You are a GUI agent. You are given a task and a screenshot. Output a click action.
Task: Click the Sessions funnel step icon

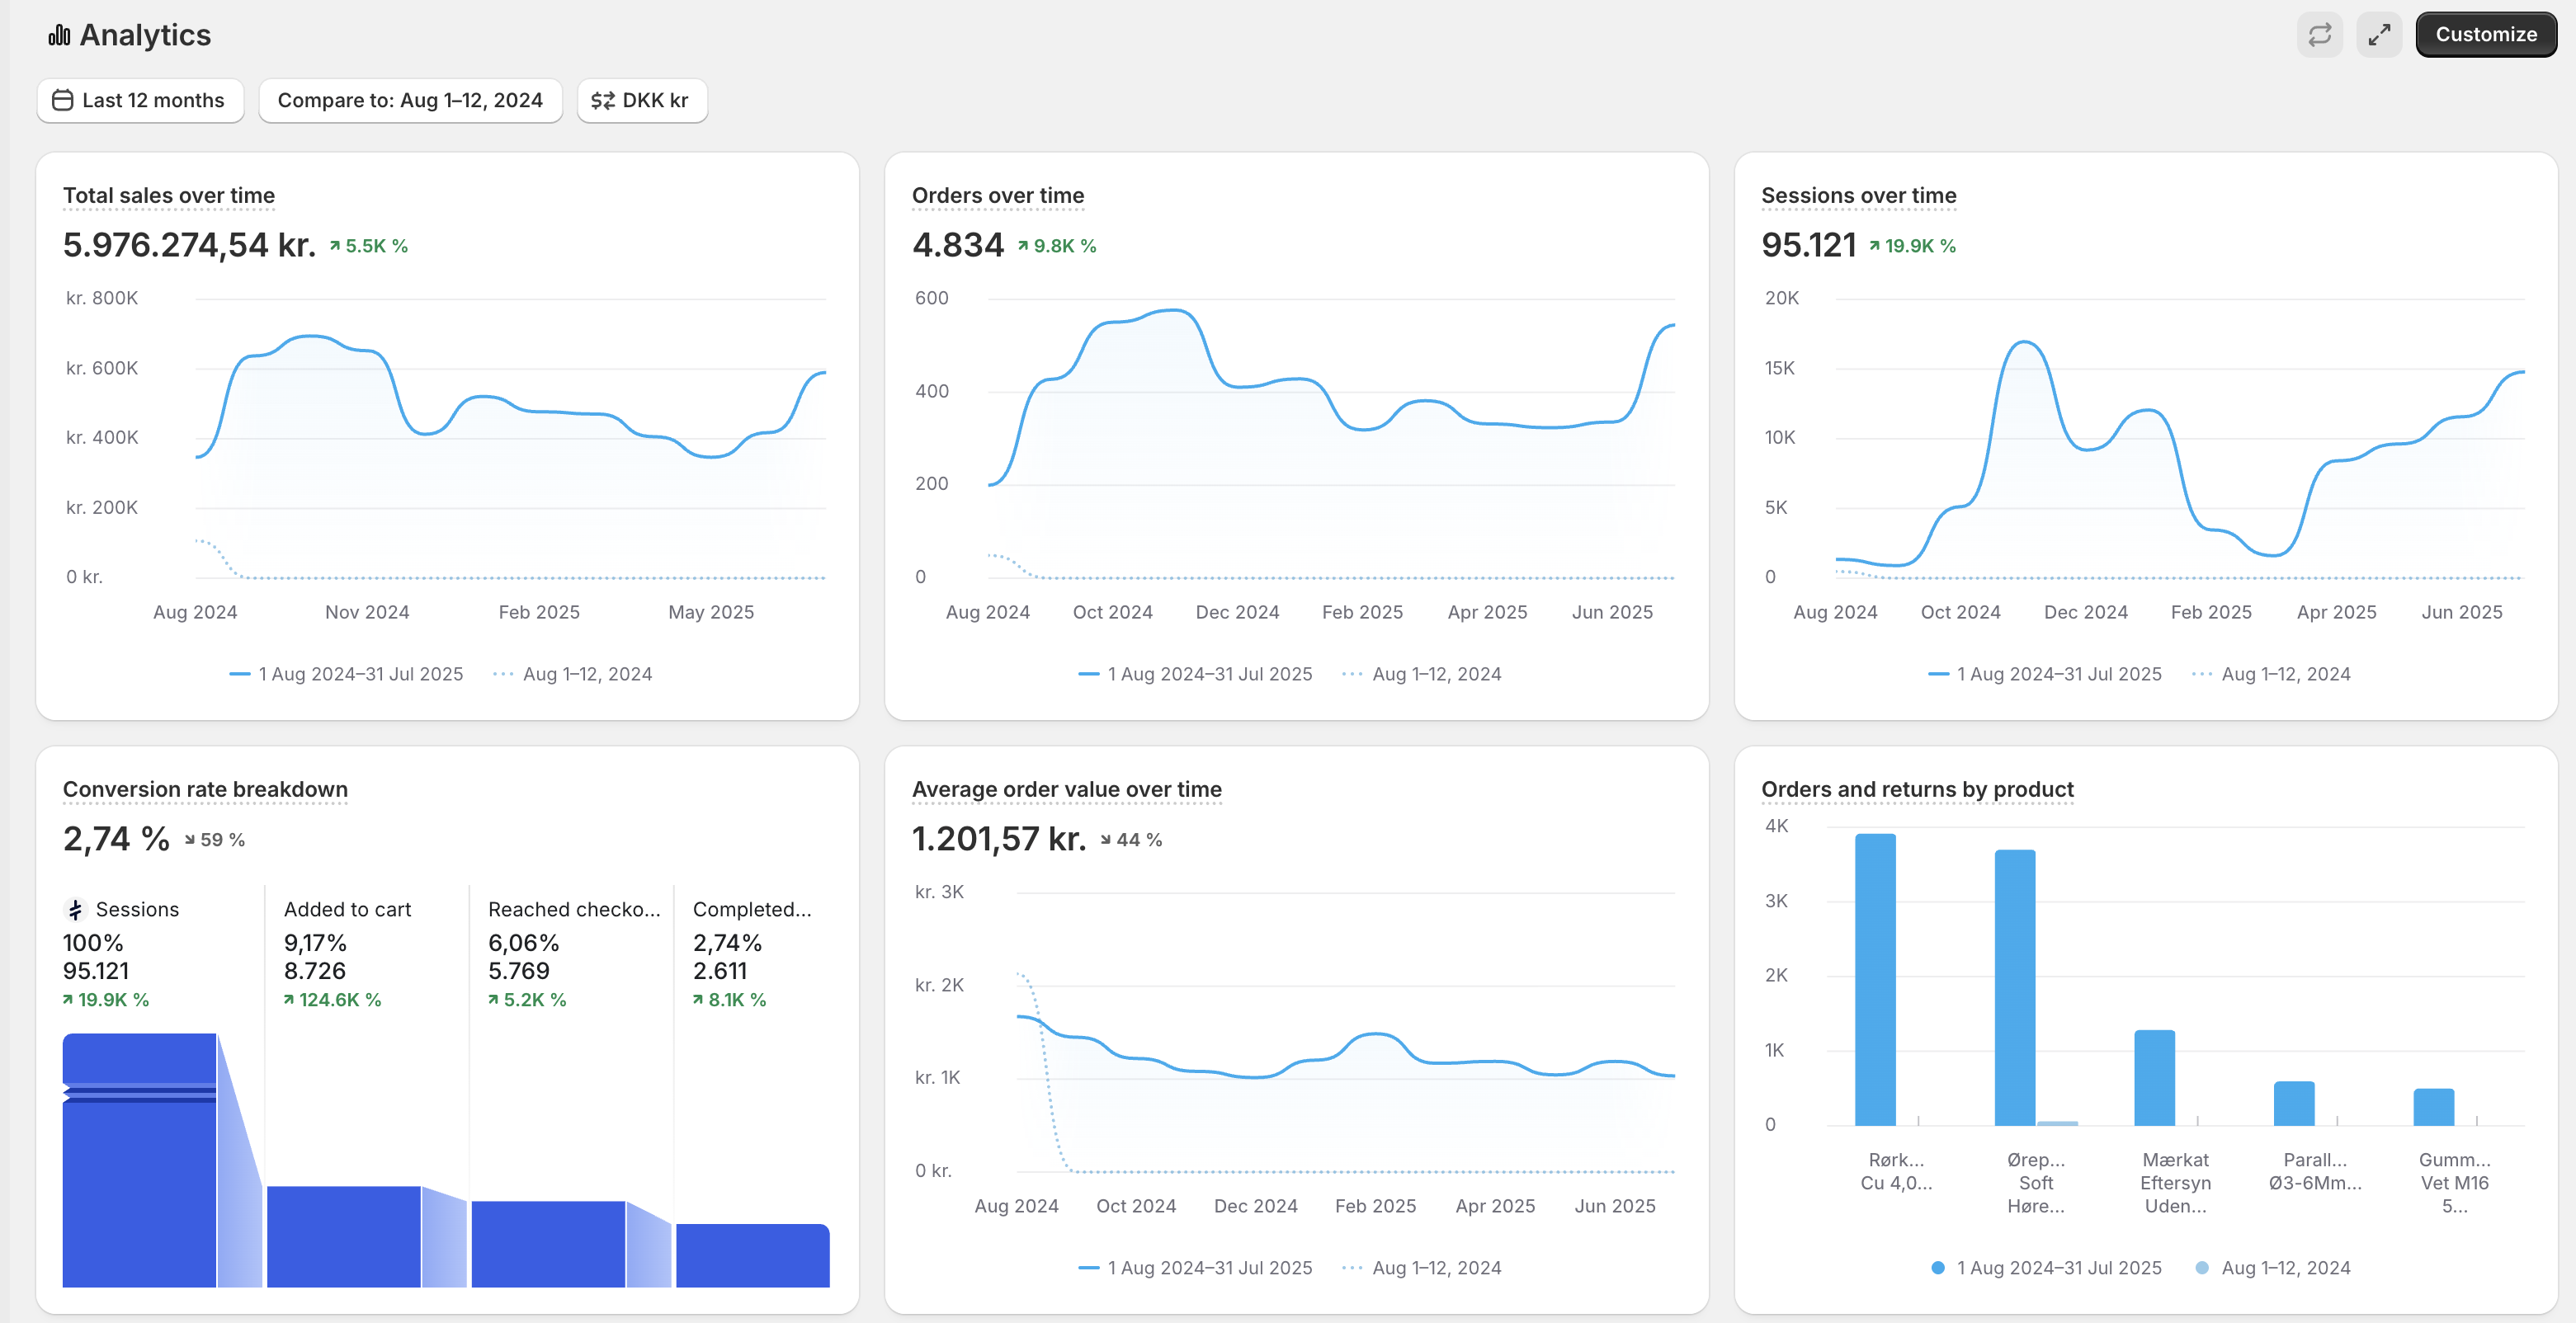click(x=75, y=909)
